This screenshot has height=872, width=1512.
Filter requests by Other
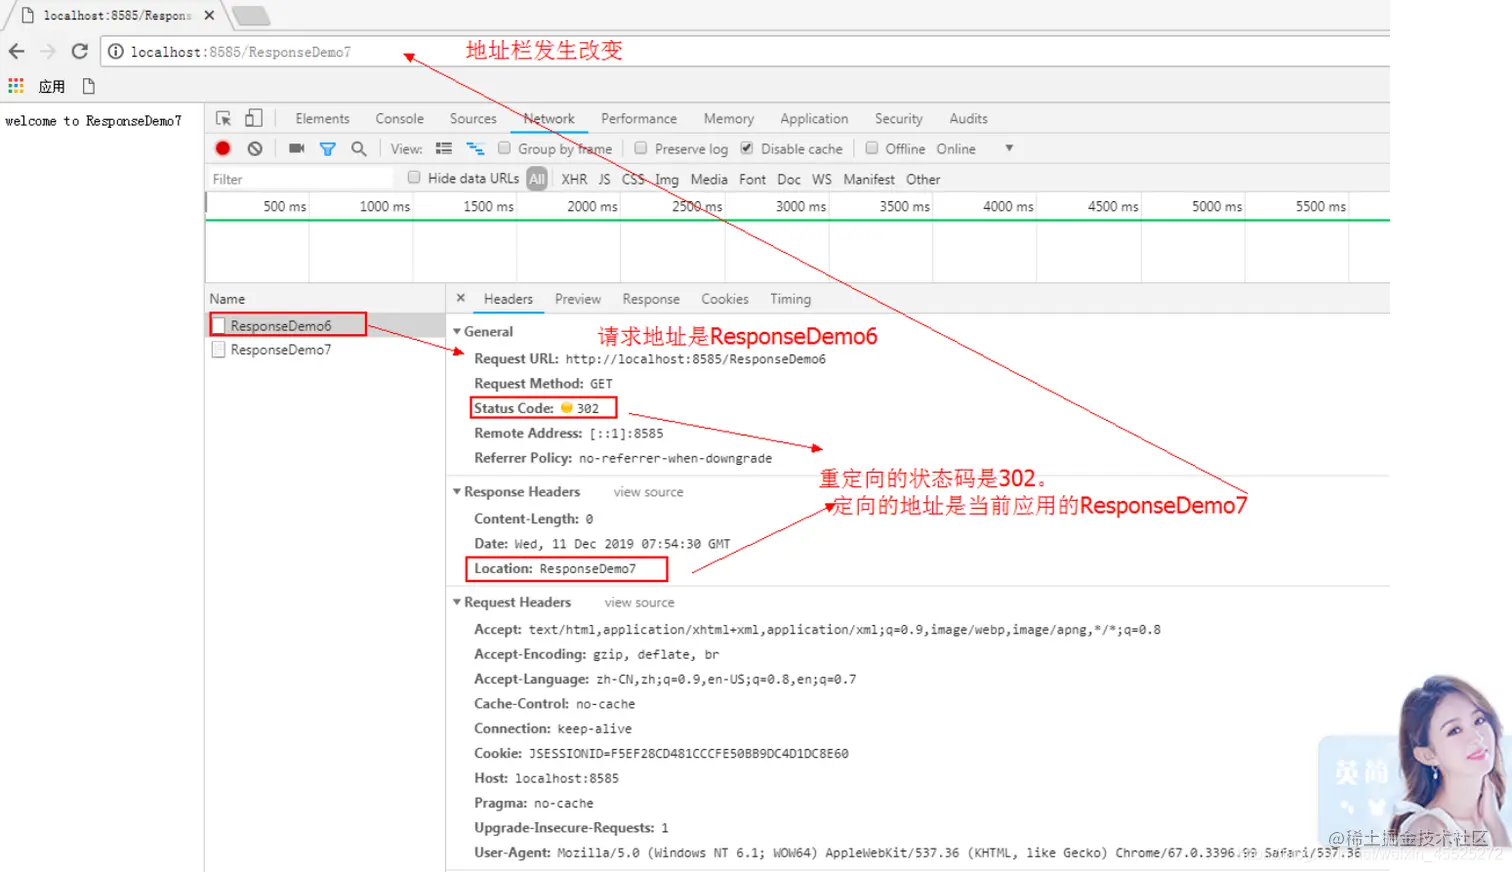tap(923, 179)
